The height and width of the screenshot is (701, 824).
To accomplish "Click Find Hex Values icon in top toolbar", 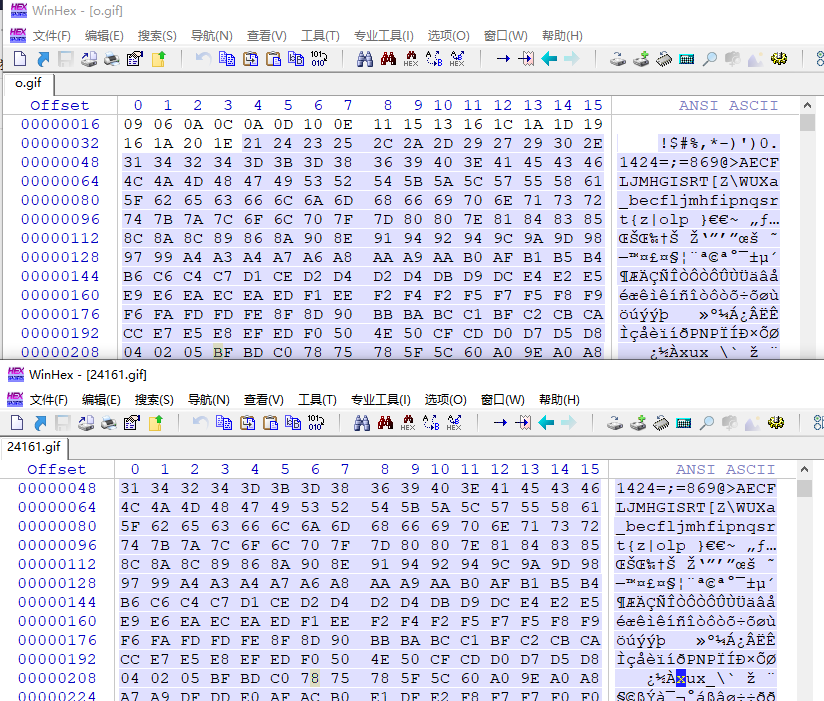I will tap(411, 59).
